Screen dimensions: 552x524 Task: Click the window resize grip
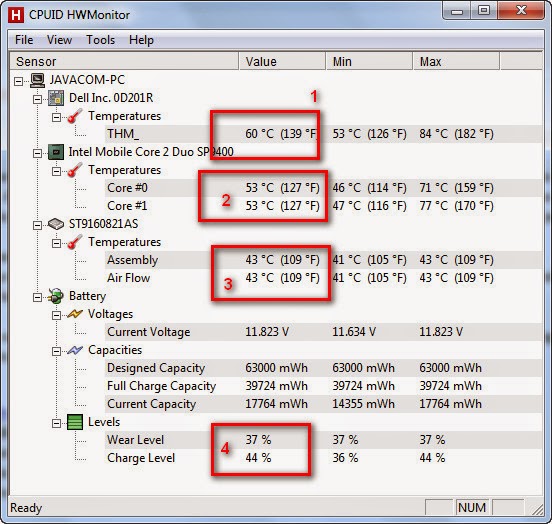tap(537, 510)
